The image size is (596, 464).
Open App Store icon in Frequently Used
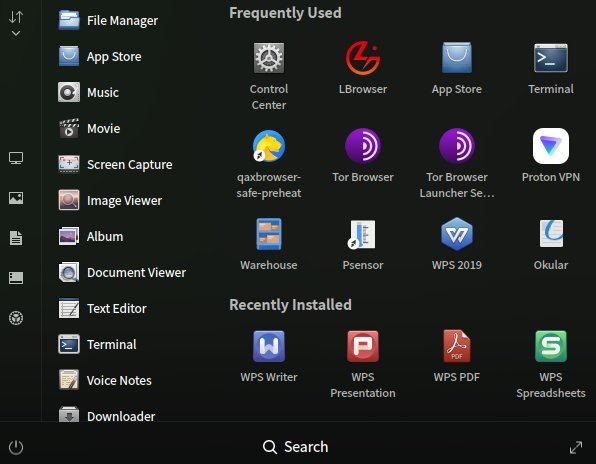pos(457,58)
